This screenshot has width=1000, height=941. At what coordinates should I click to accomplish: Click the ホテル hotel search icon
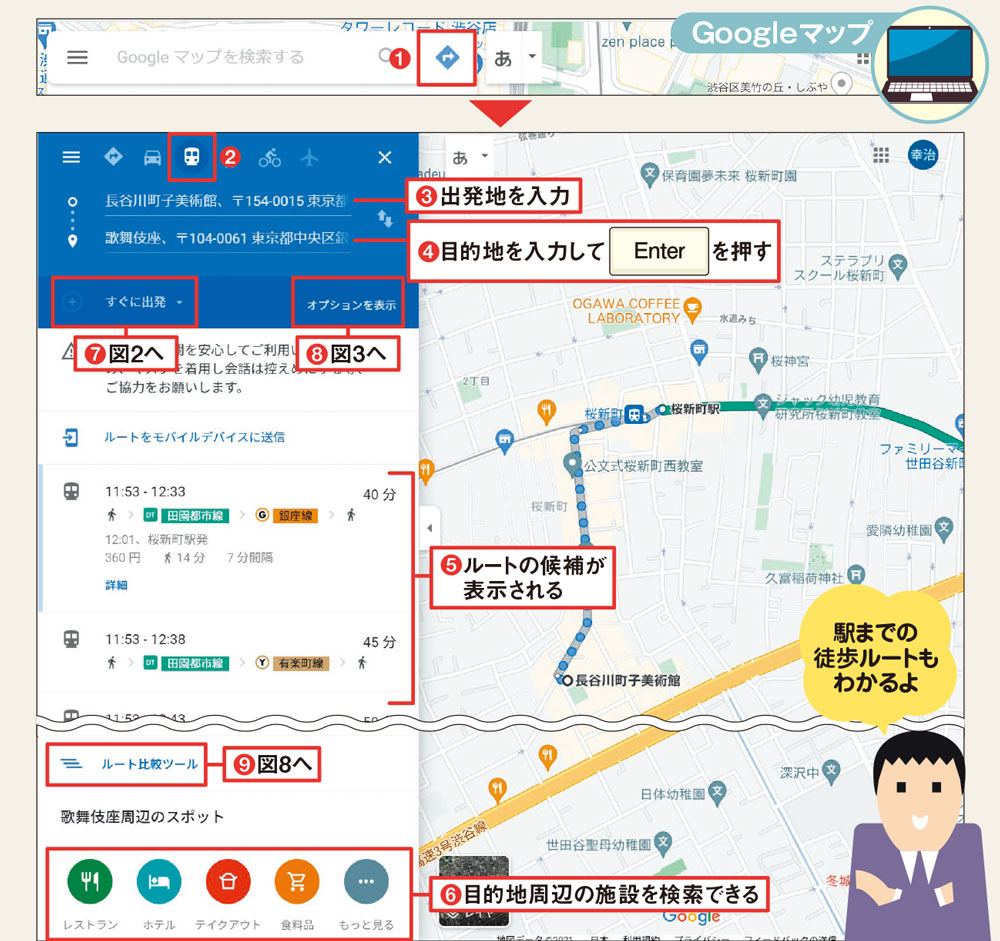(159, 882)
